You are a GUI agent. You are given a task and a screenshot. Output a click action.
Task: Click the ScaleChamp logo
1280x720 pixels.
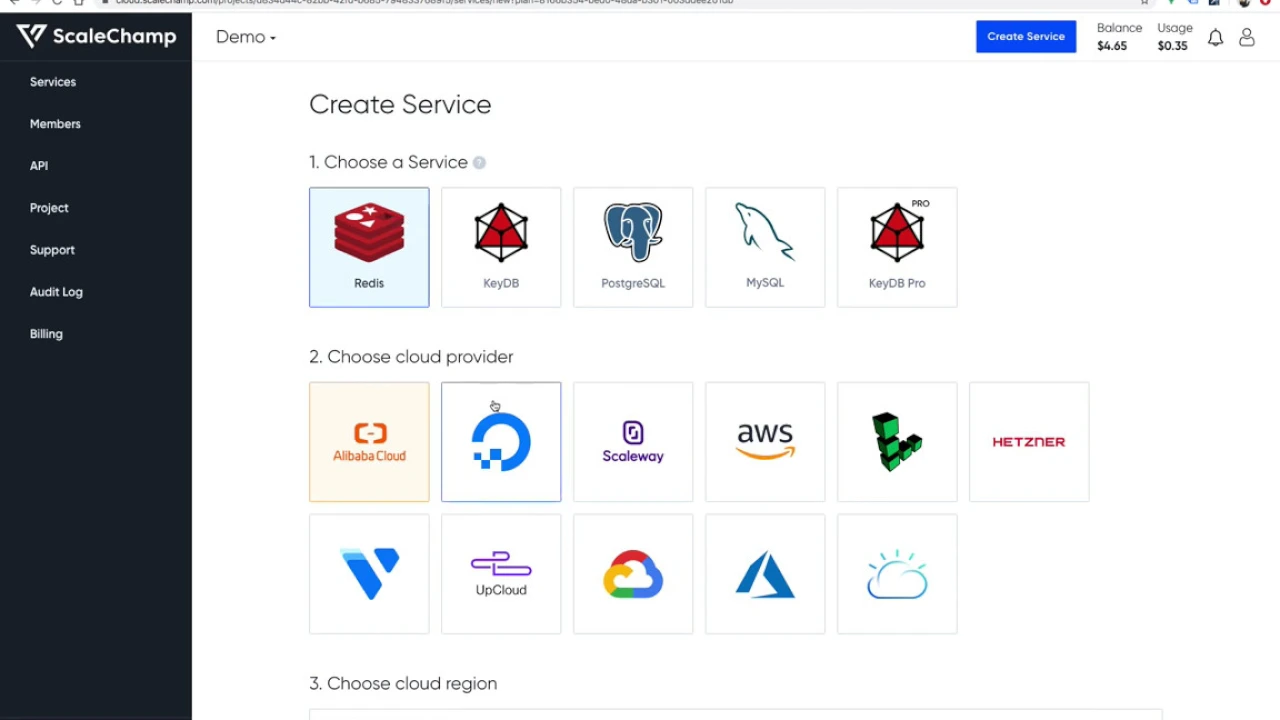tap(96, 37)
